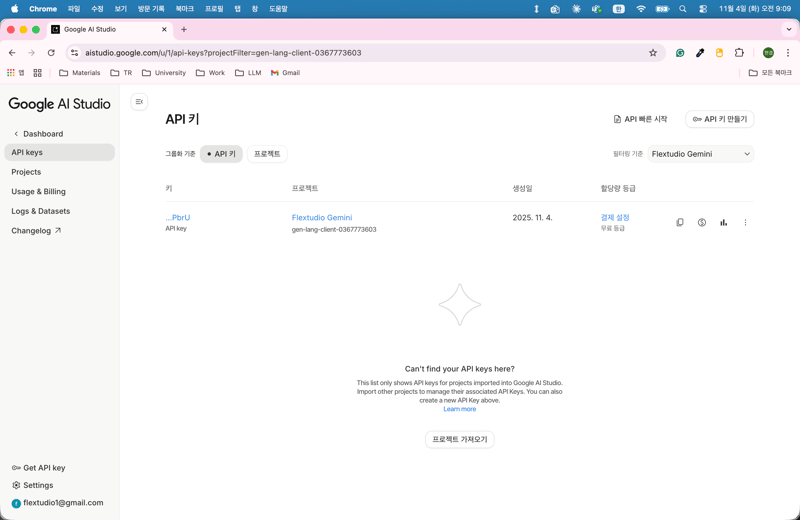The height and width of the screenshot is (520, 800).
Task: Click the API 키 만들기 button
Action: click(719, 119)
